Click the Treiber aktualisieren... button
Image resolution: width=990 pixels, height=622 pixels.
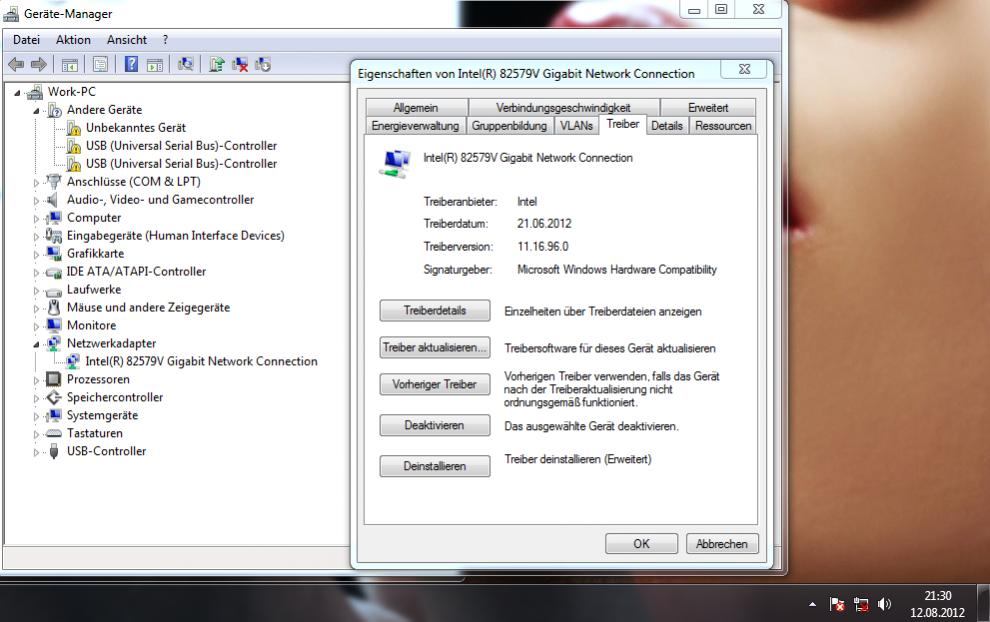pos(434,347)
